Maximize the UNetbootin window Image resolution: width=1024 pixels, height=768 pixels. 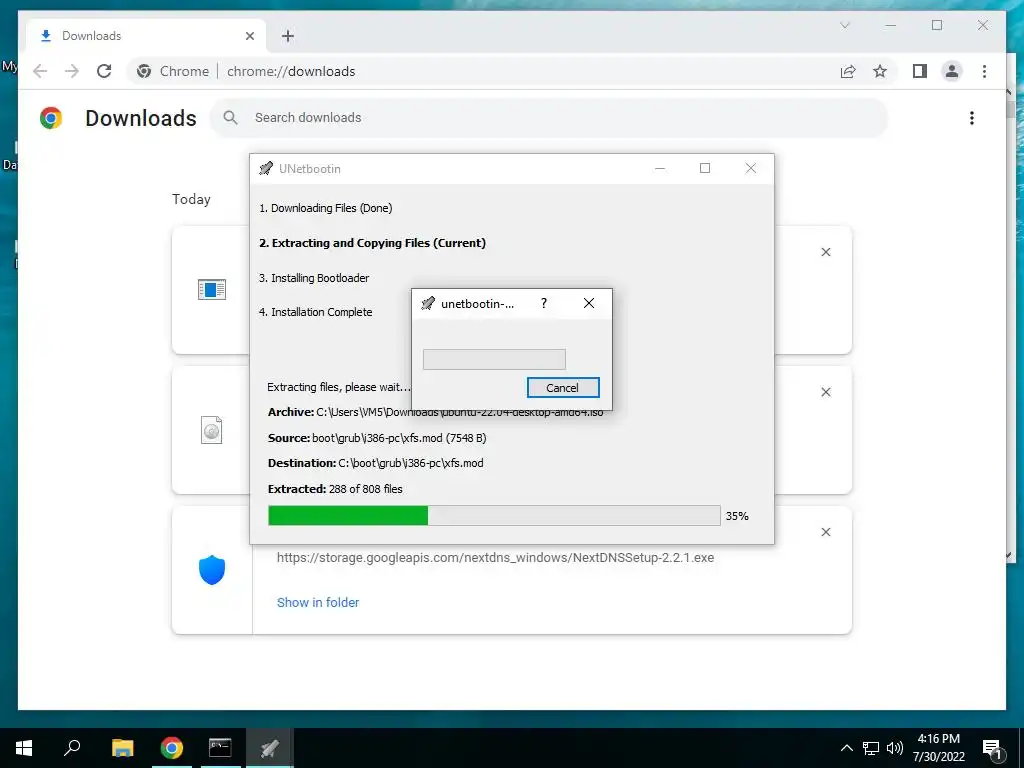click(x=705, y=168)
